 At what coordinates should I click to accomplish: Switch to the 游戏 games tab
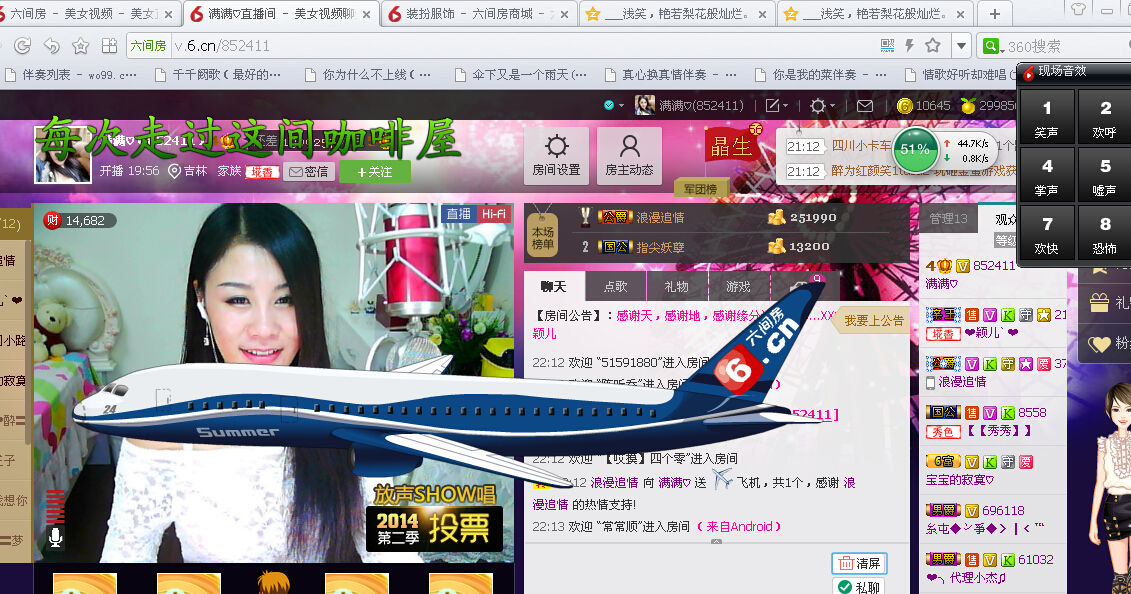tap(739, 287)
